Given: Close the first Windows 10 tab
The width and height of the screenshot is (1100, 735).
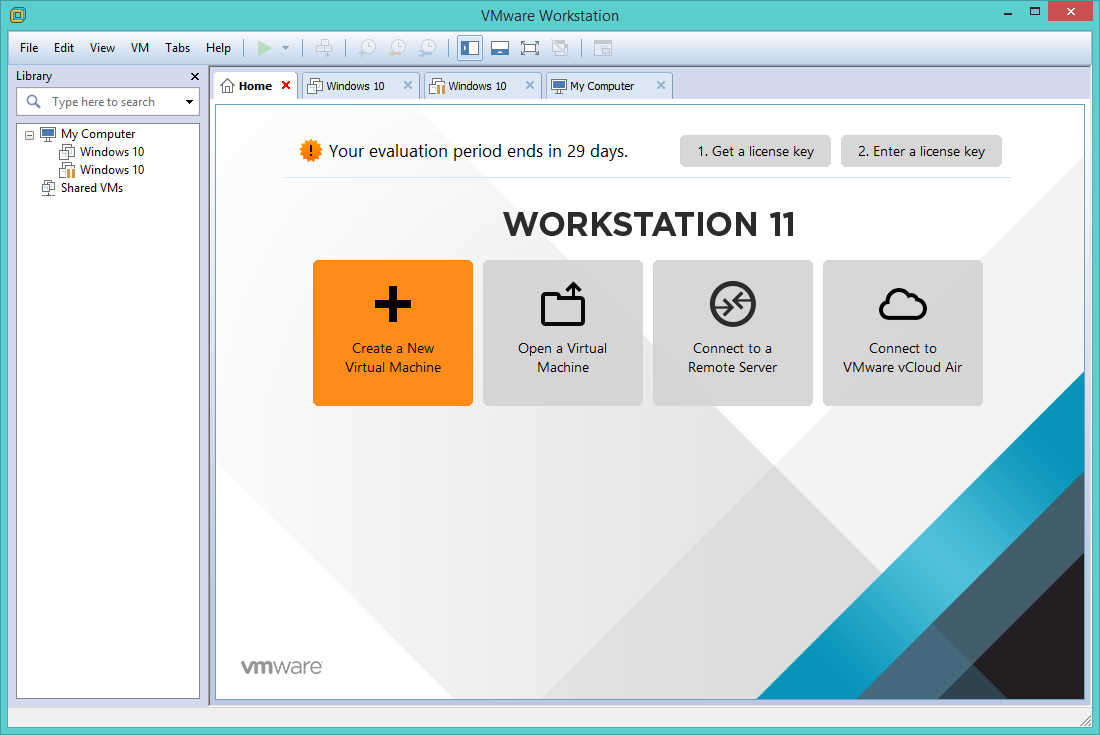Looking at the screenshot, I should point(408,85).
